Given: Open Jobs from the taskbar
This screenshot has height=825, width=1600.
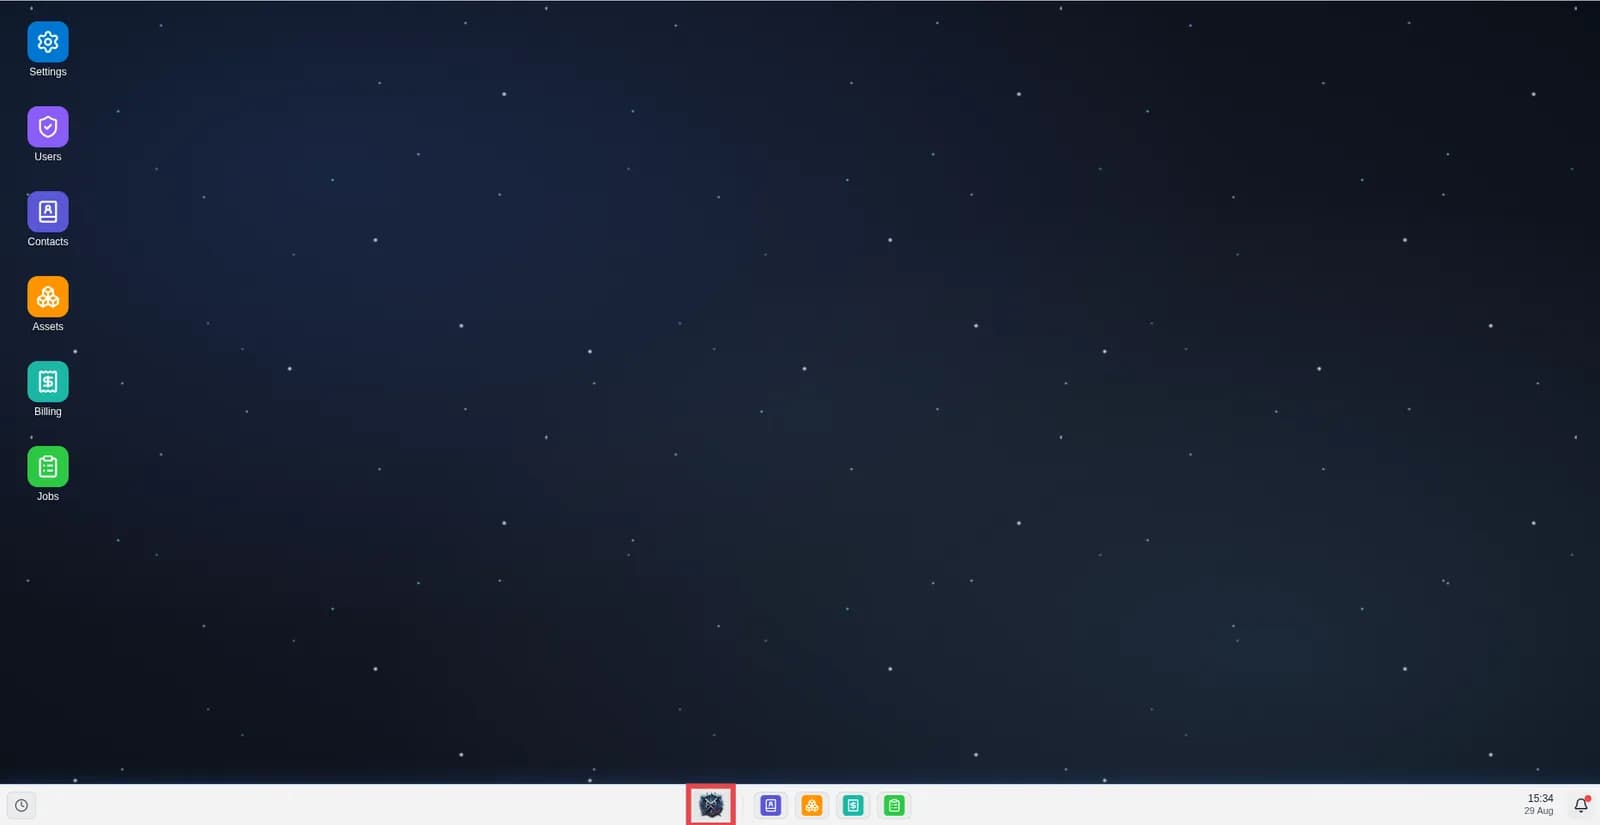Looking at the screenshot, I should [894, 805].
